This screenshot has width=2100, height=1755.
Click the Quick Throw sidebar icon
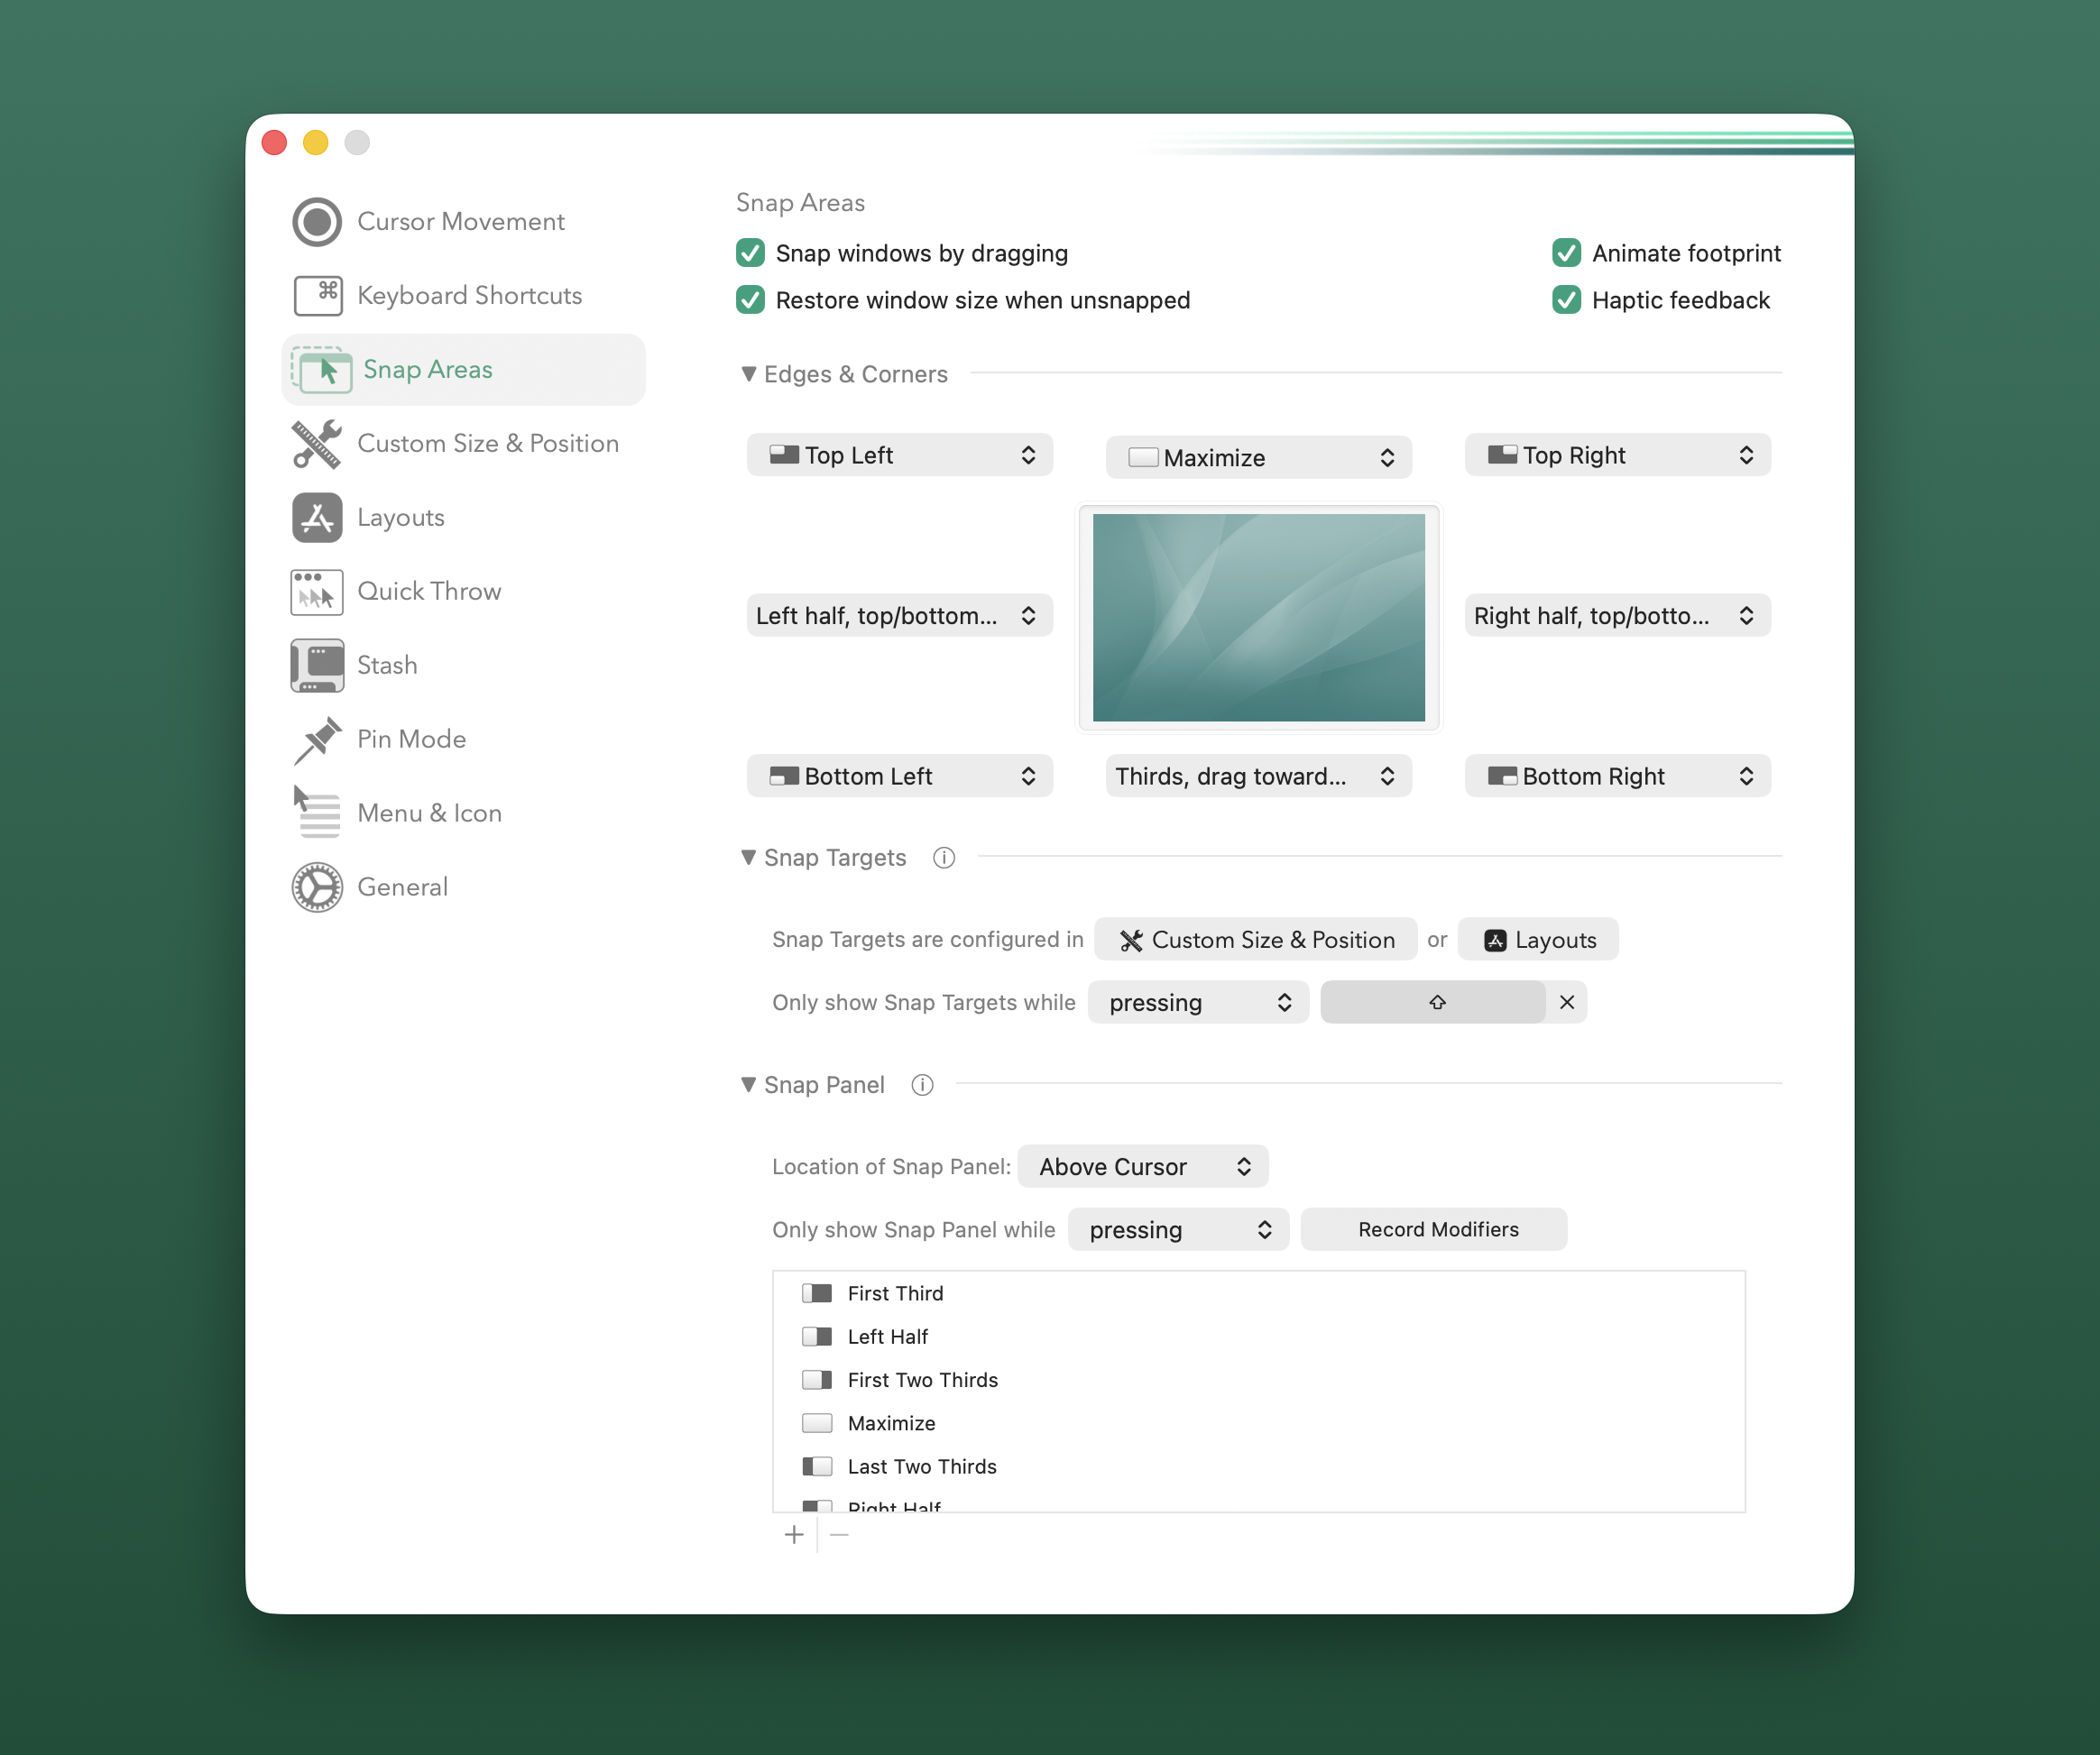pos(317,592)
